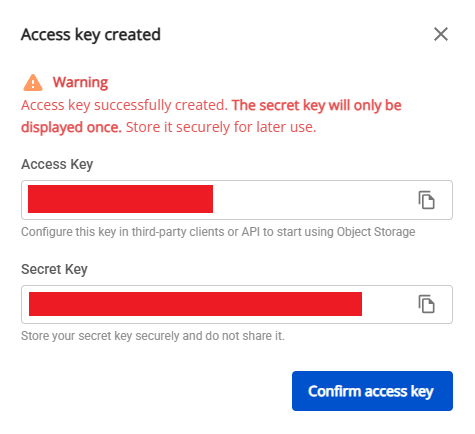
Task: Select the redacted Secret Key value
Action: (195, 304)
